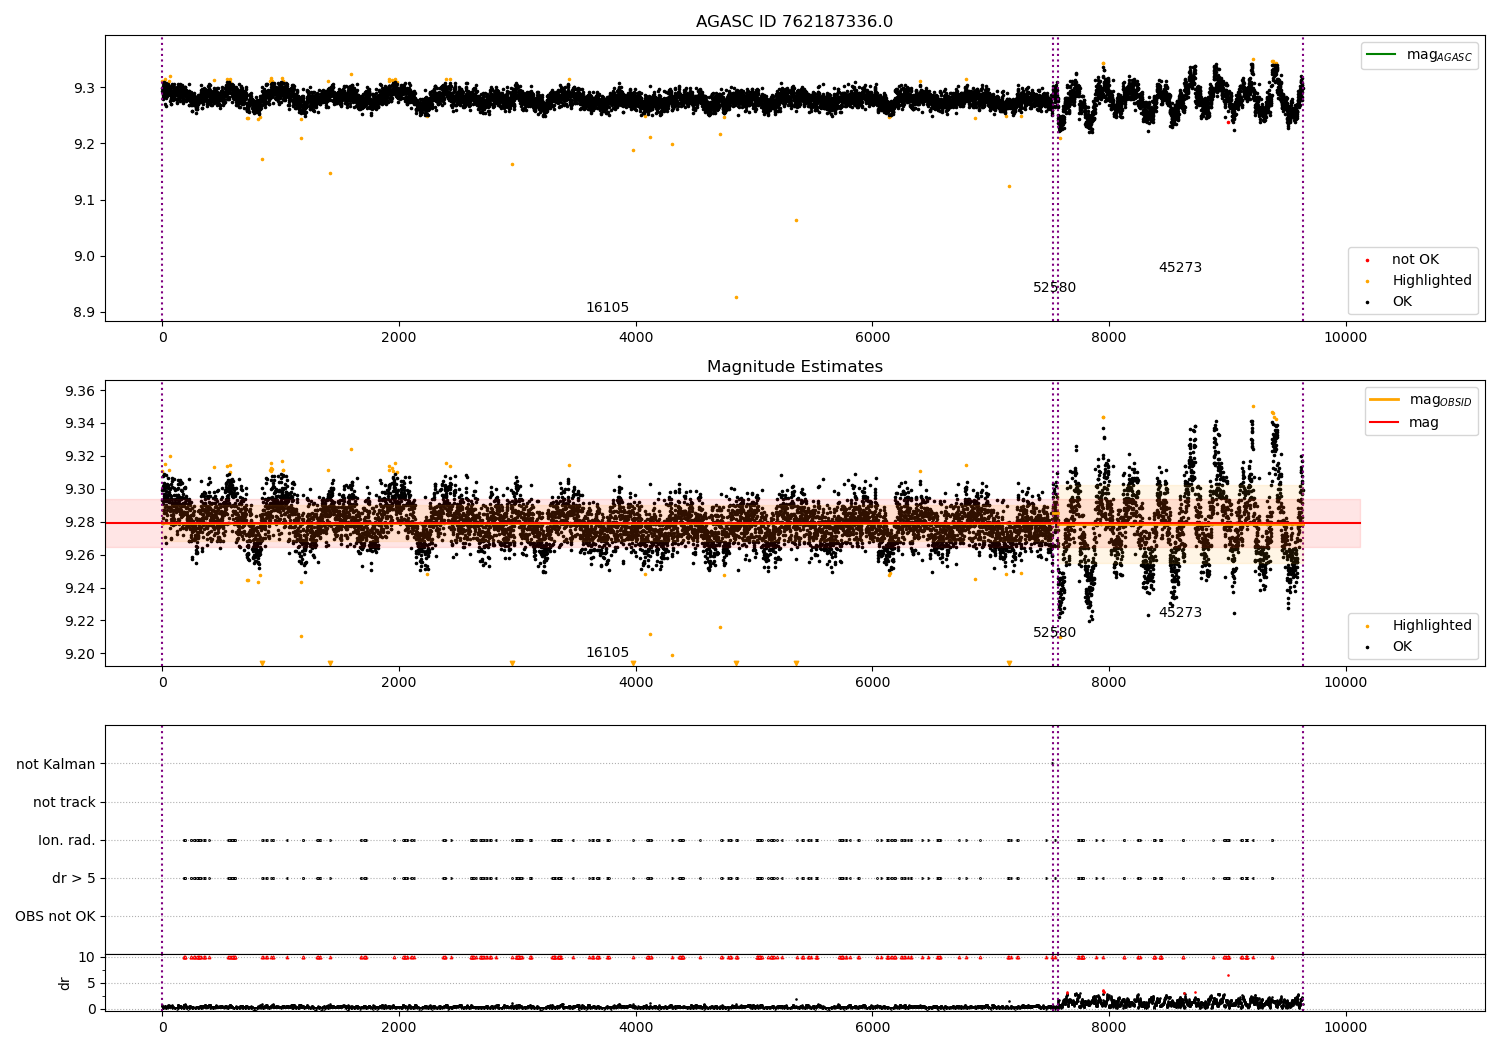The image size is (1500, 1050).
Task: Click the '16105' annotation in the top plot
Action: click(x=608, y=308)
